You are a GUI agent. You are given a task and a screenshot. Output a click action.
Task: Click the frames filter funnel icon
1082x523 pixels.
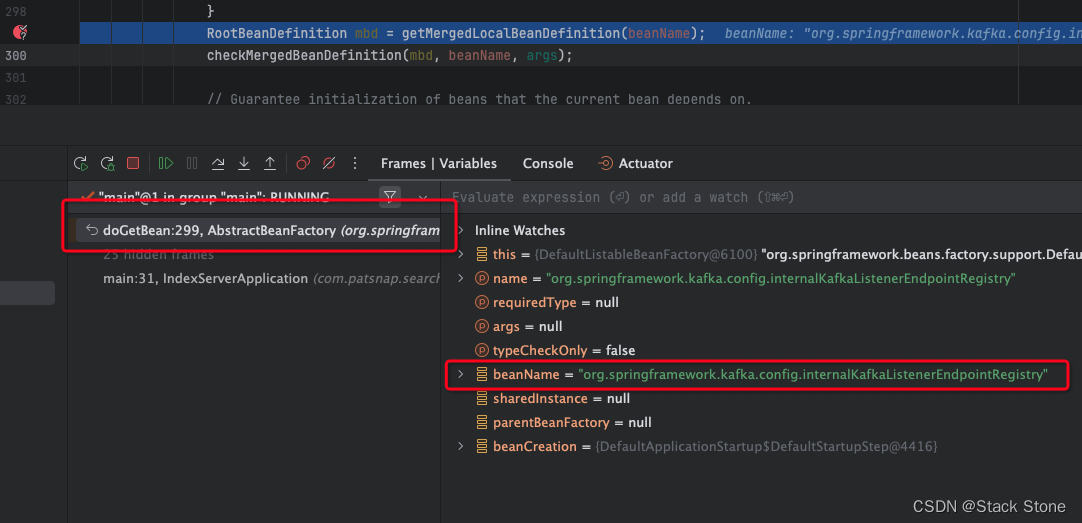[390, 197]
